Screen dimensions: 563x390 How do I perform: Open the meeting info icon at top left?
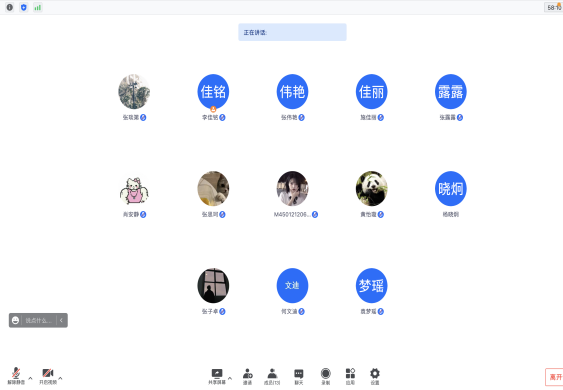[10, 7]
